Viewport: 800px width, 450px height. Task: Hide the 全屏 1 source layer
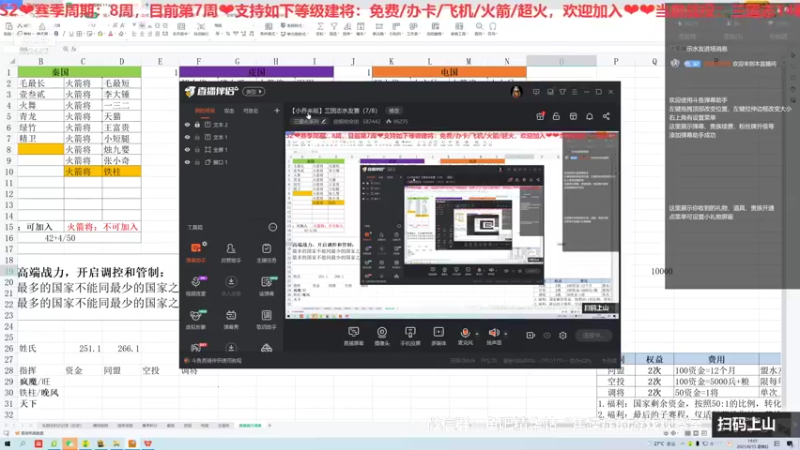pyautogui.click(x=187, y=149)
